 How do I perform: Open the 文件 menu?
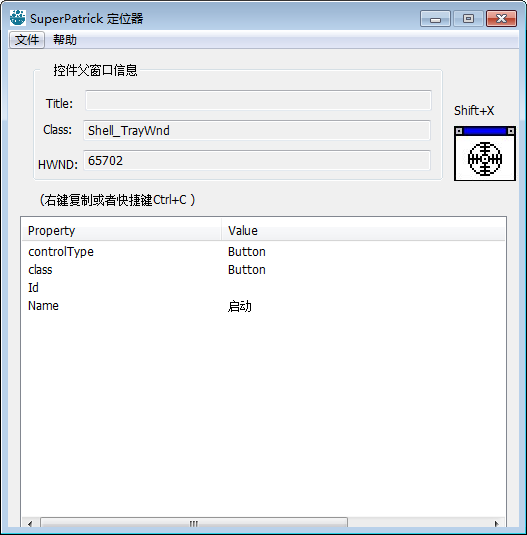click(27, 40)
